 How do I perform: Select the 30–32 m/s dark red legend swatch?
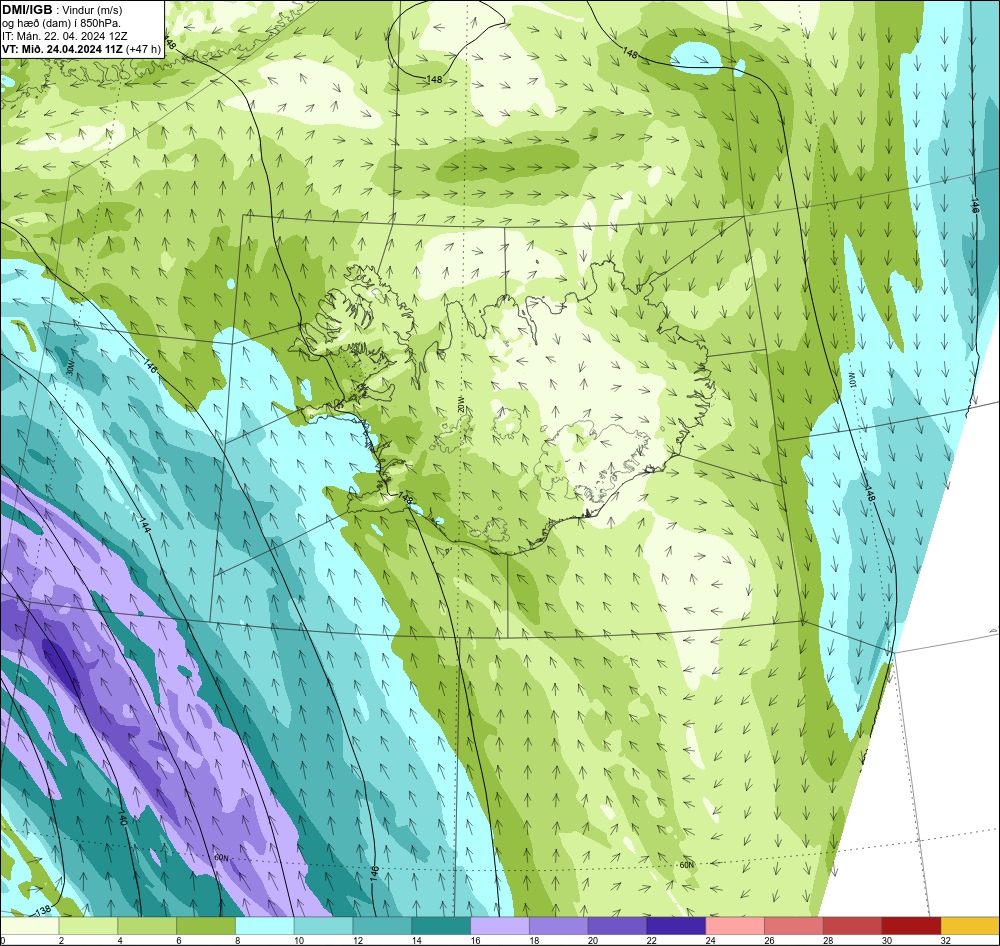tap(911, 926)
